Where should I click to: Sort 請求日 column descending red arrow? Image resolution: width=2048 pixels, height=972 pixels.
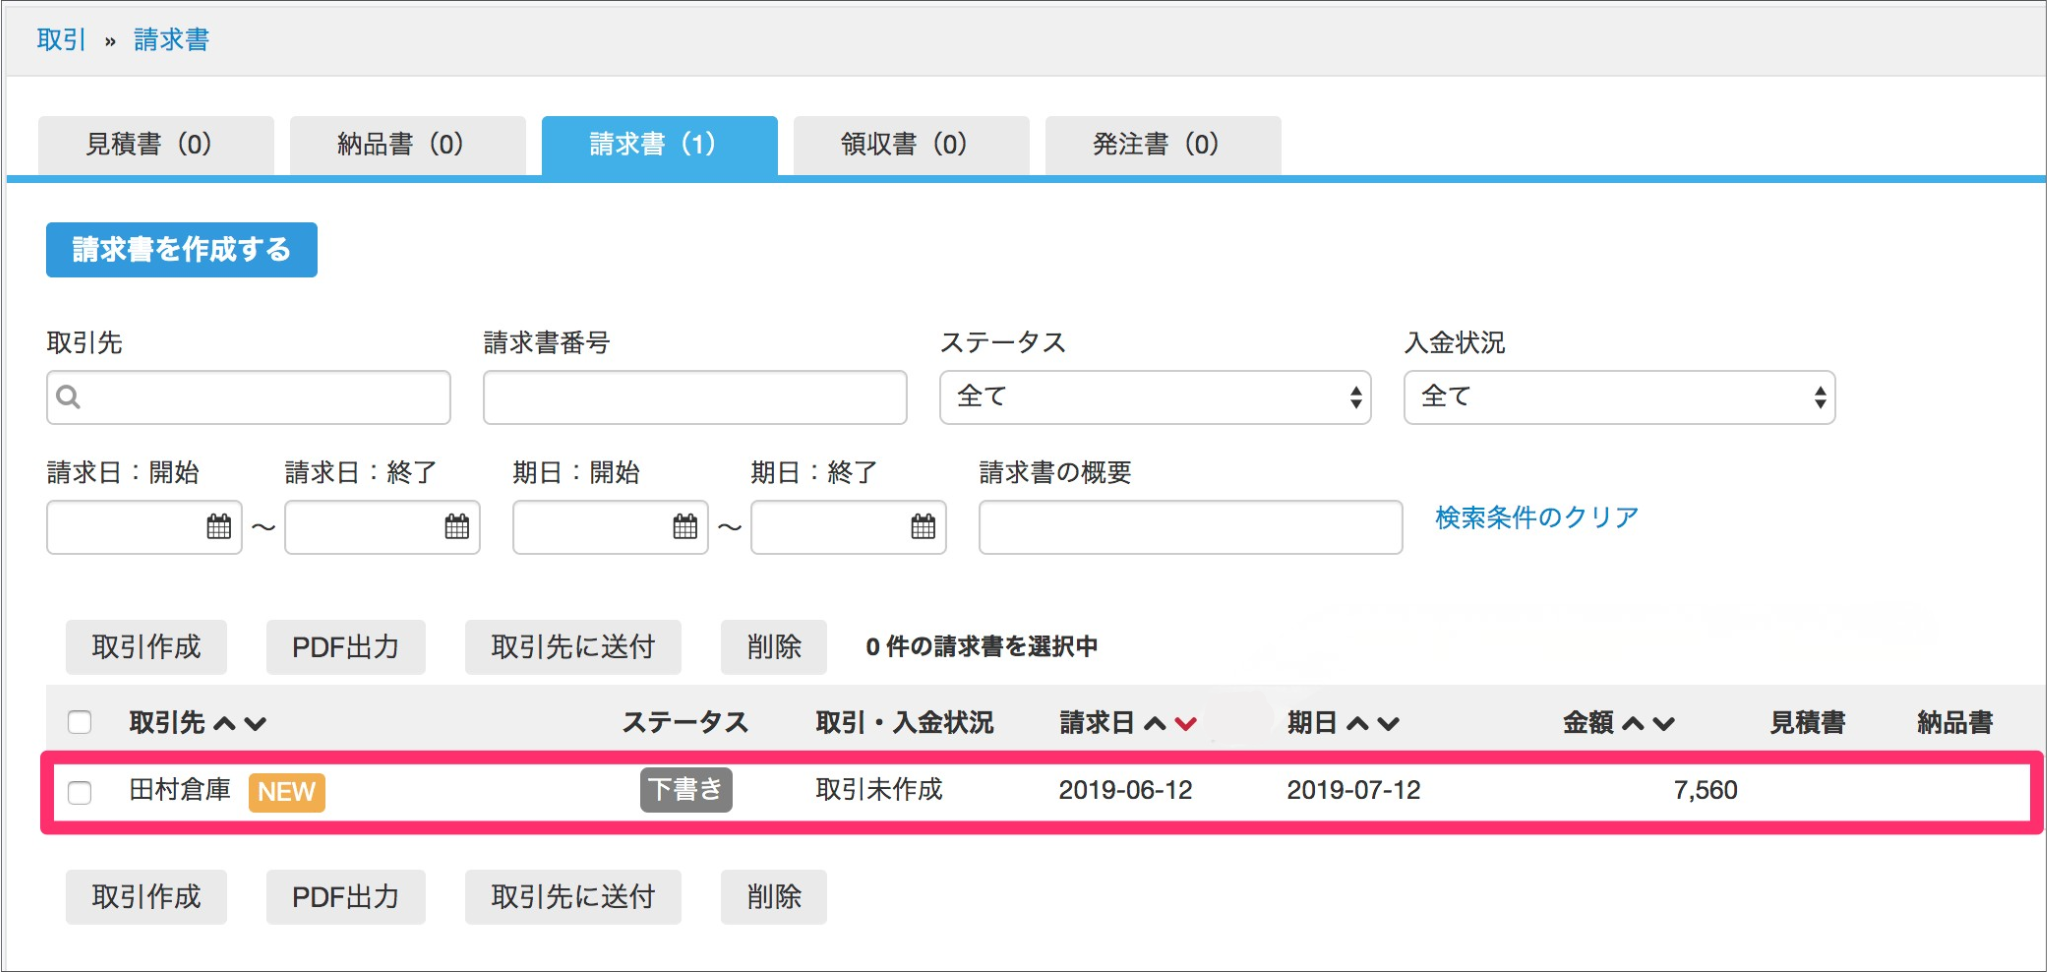(1186, 723)
